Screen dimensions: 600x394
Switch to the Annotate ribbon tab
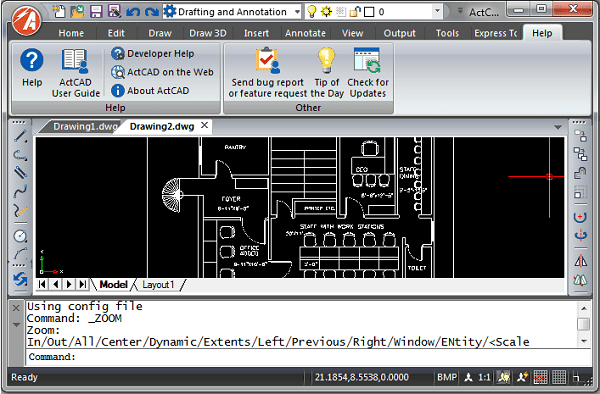pos(305,33)
